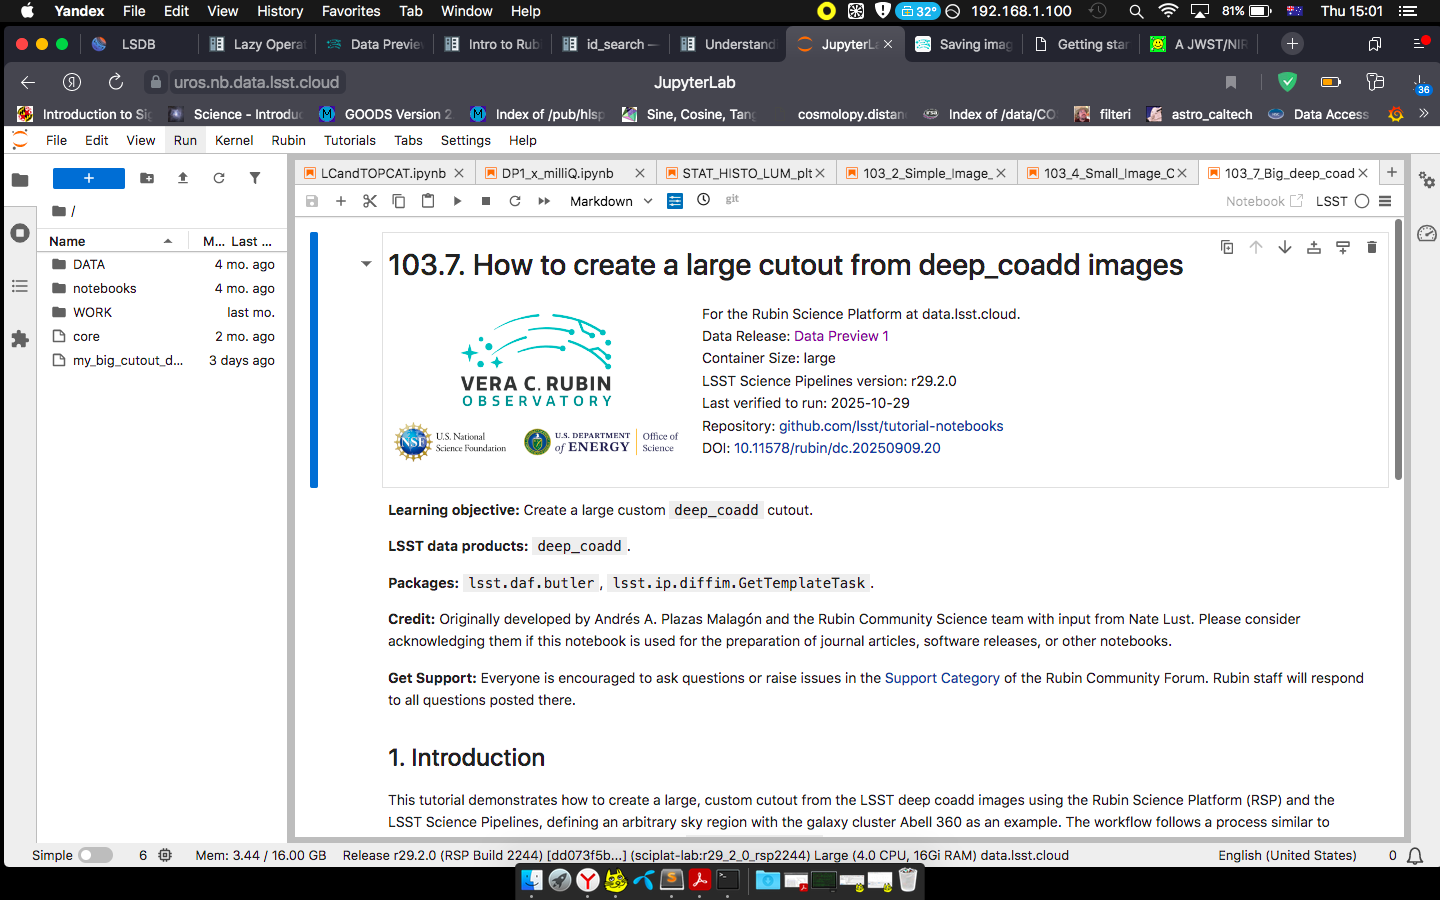Follow the Support Category link
The height and width of the screenshot is (900, 1440).
click(942, 678)
